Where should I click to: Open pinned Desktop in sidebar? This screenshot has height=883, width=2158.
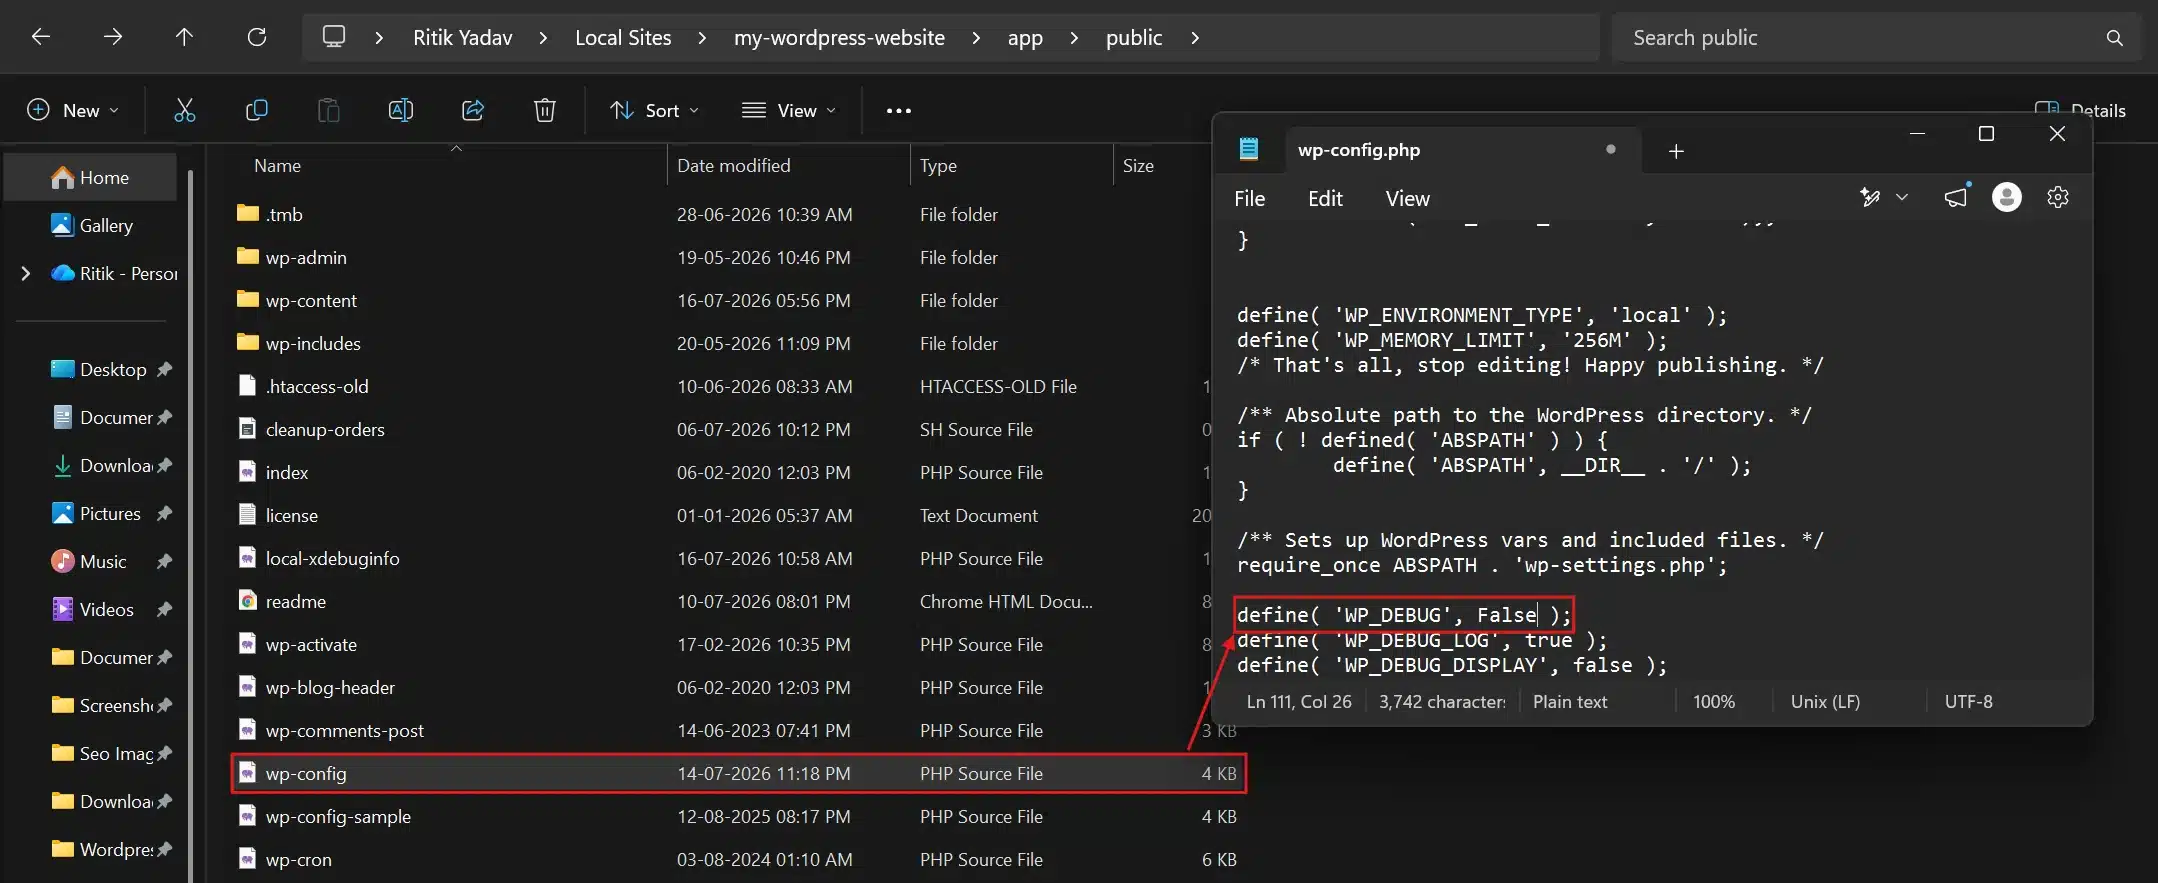(98, 369)
